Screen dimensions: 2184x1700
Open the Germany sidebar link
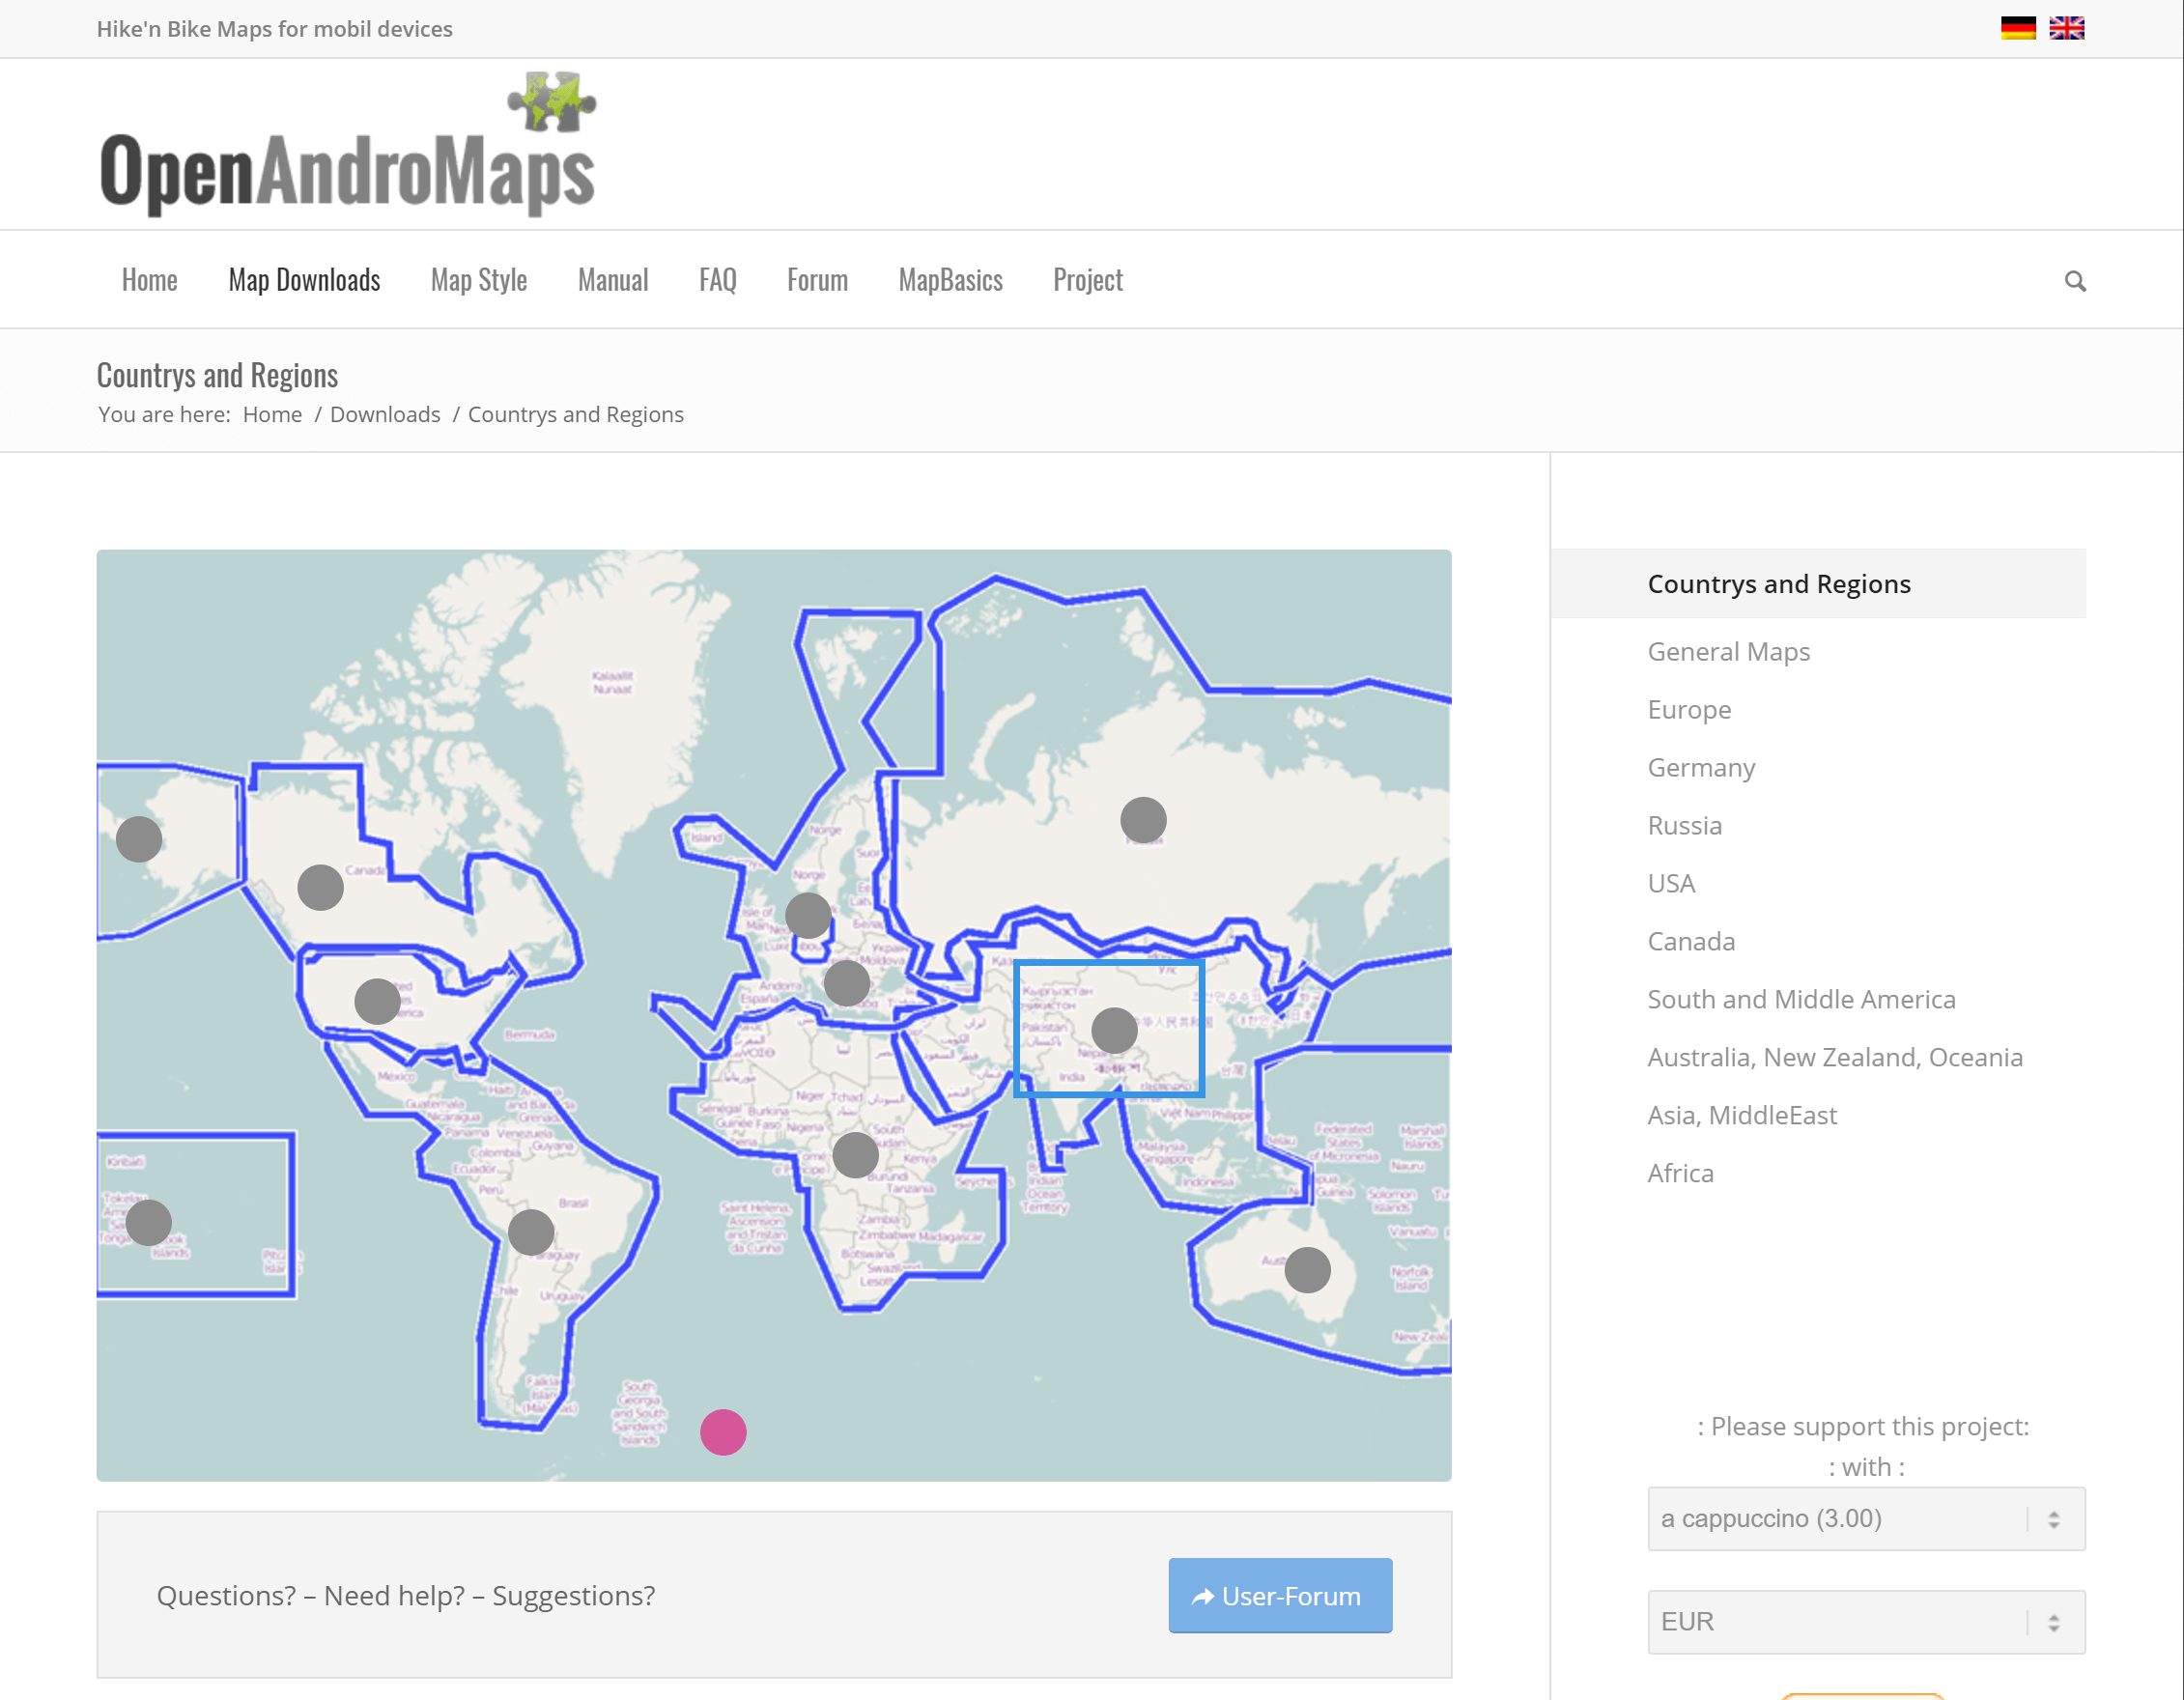1700,768
